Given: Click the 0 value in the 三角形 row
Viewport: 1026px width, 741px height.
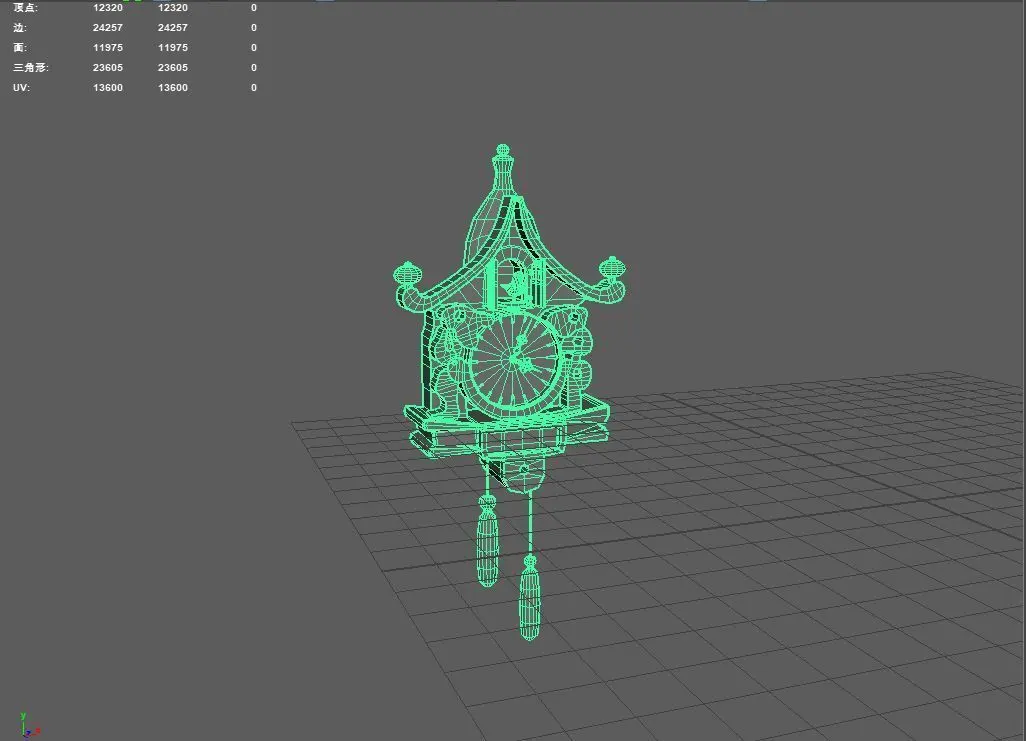Looking at the screenshot, I should 254,67.
